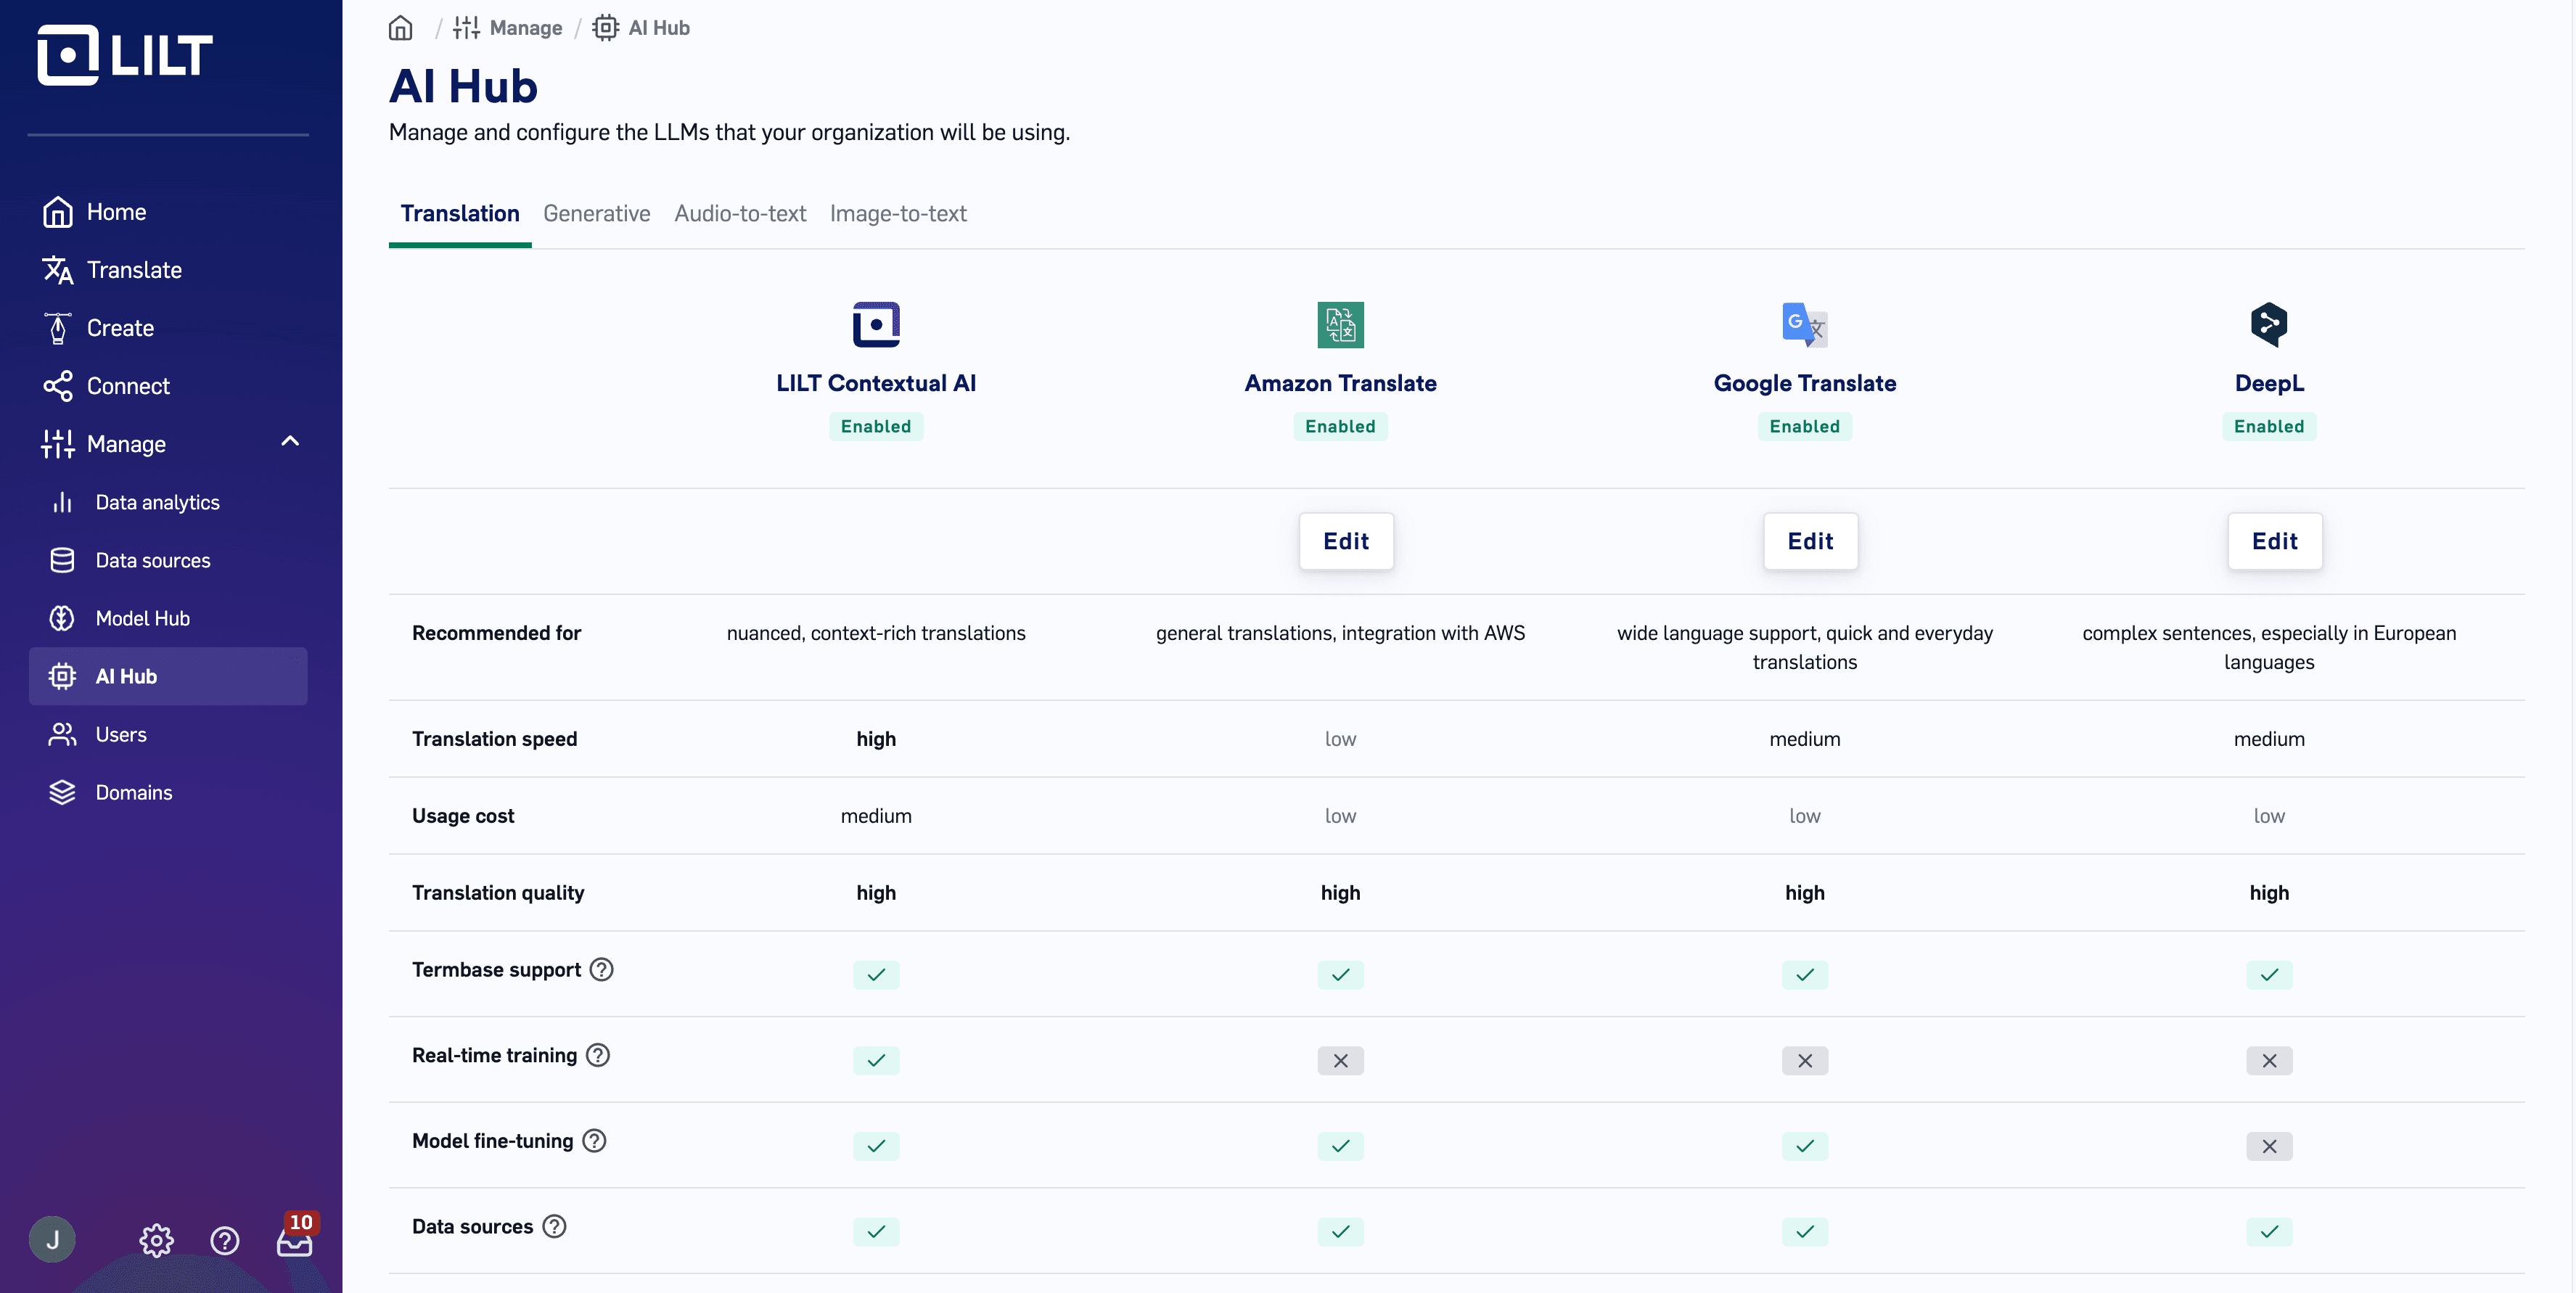Show Termbase support help tooltip icon
Image resolution: width=2576 pixels, height=1293 pixels.
coord(601,970)
